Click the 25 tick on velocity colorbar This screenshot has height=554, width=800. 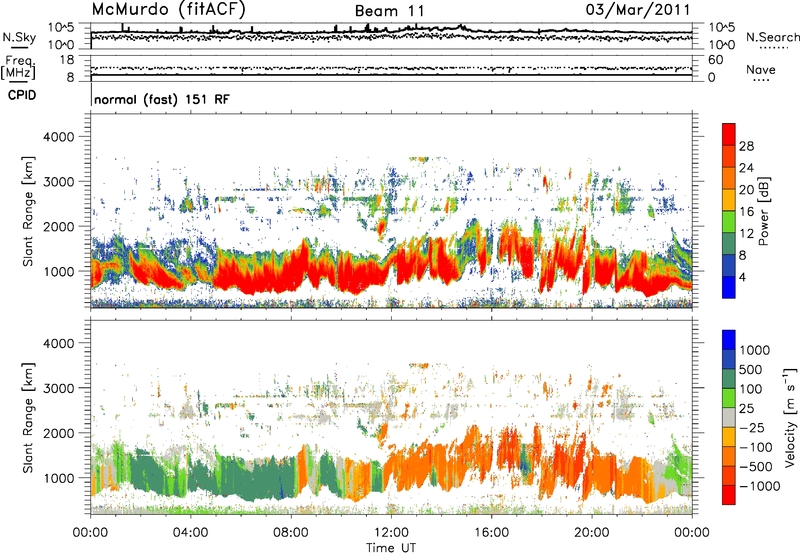click(x=746, y=408)
